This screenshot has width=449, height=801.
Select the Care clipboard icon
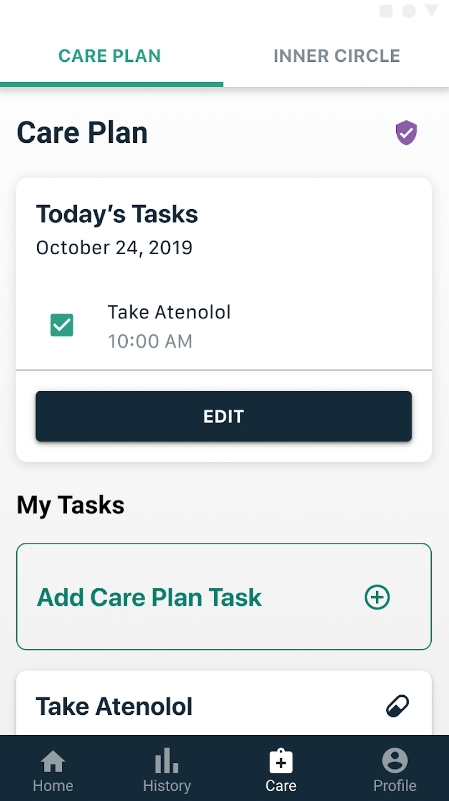[280, 761]
